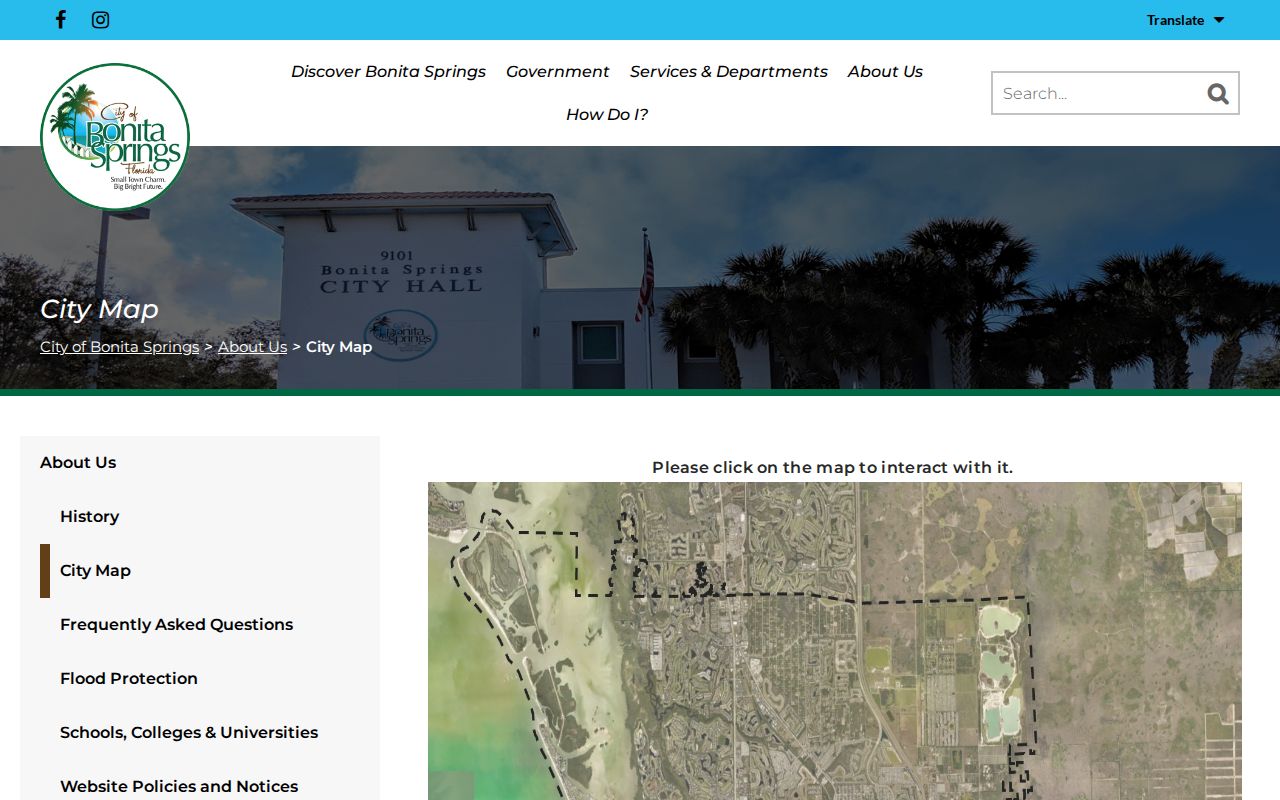Image resolution: width=1280 pixels, height=800 pixels.
Task: Open About Us sidebar heading
Action: coord(78,462)
